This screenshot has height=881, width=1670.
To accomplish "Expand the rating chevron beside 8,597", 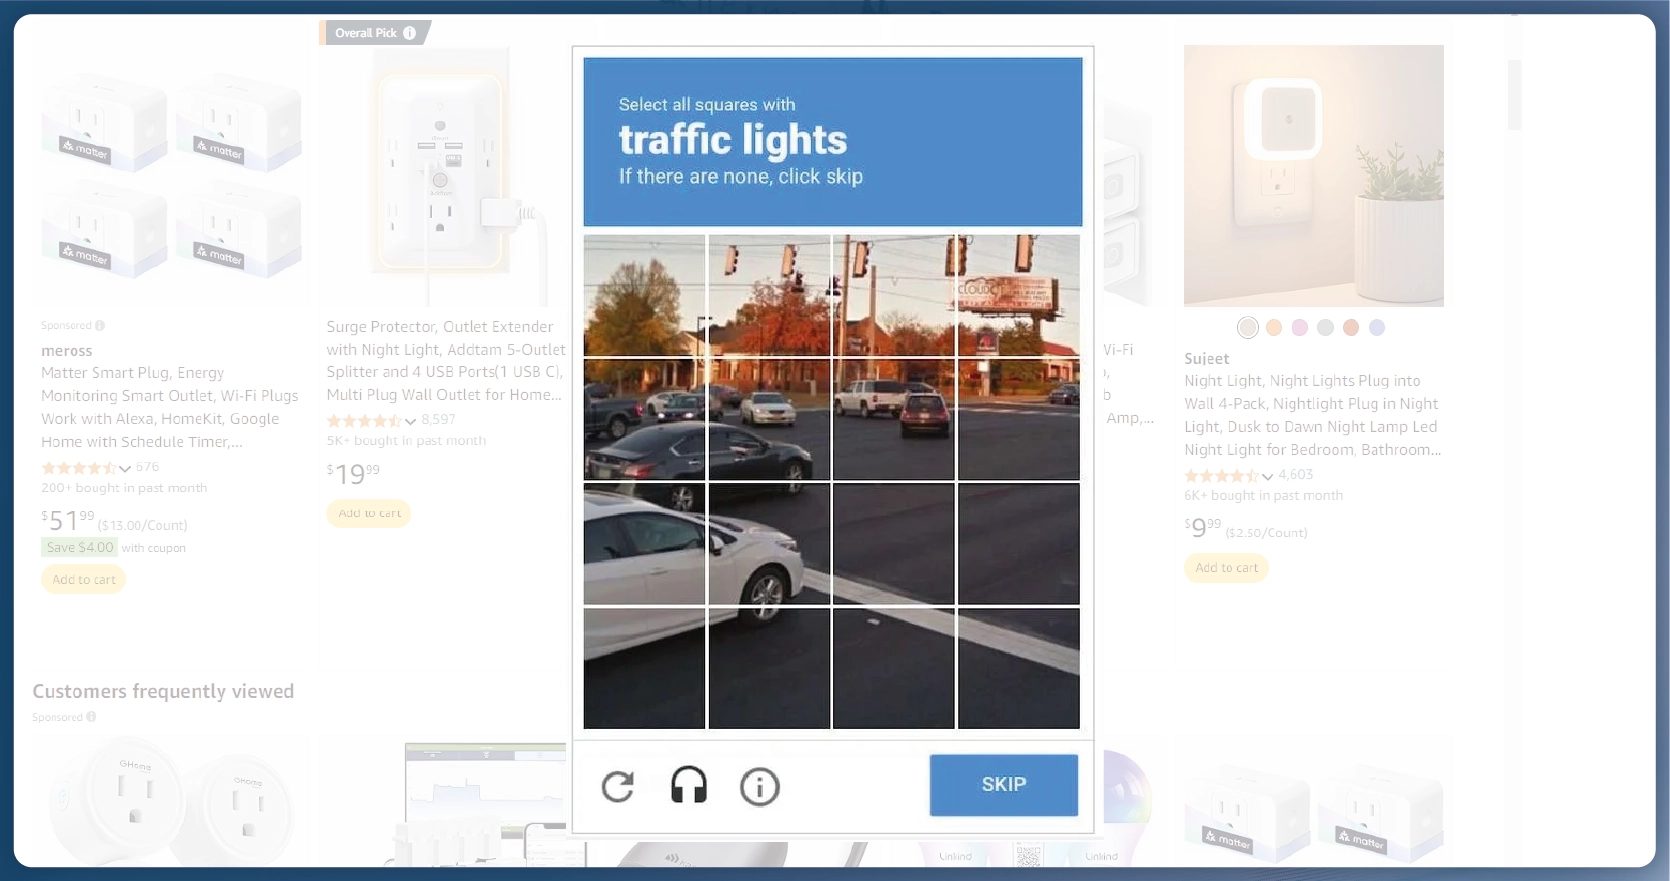I will point(410,421).
